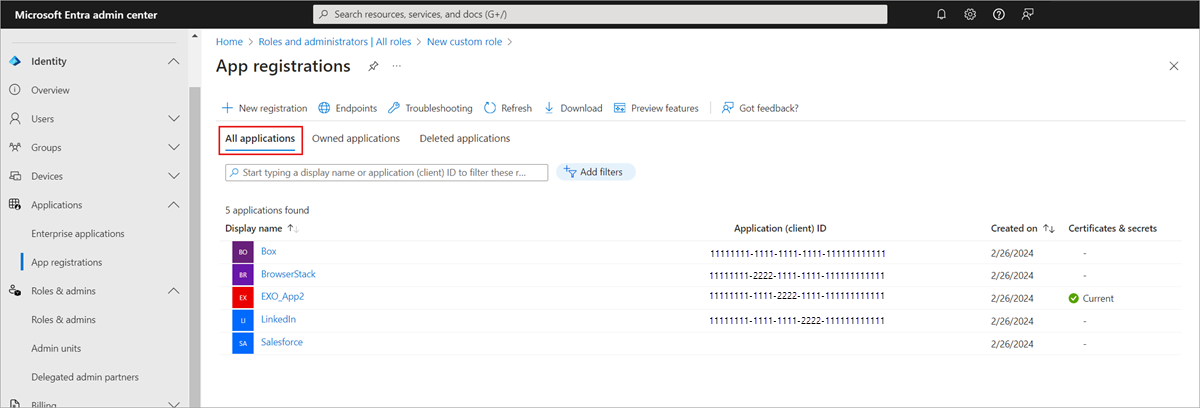Open the Box application link
The height and width of the screenshot is (408, 1200).
click(x=268, y=251)
